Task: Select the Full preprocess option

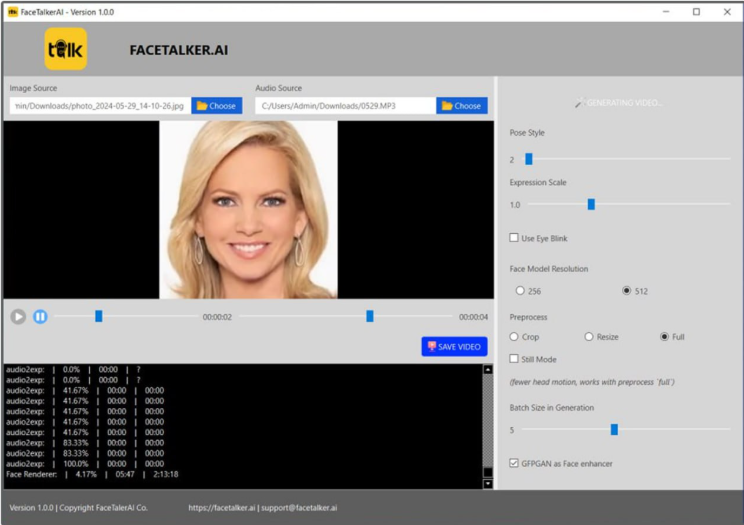Action: [664, 337]
